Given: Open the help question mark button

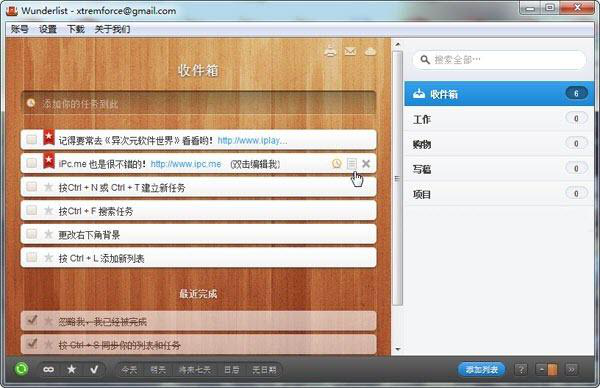Looking at the screenshot, I should pyautogui.click(x=520, y=370).
